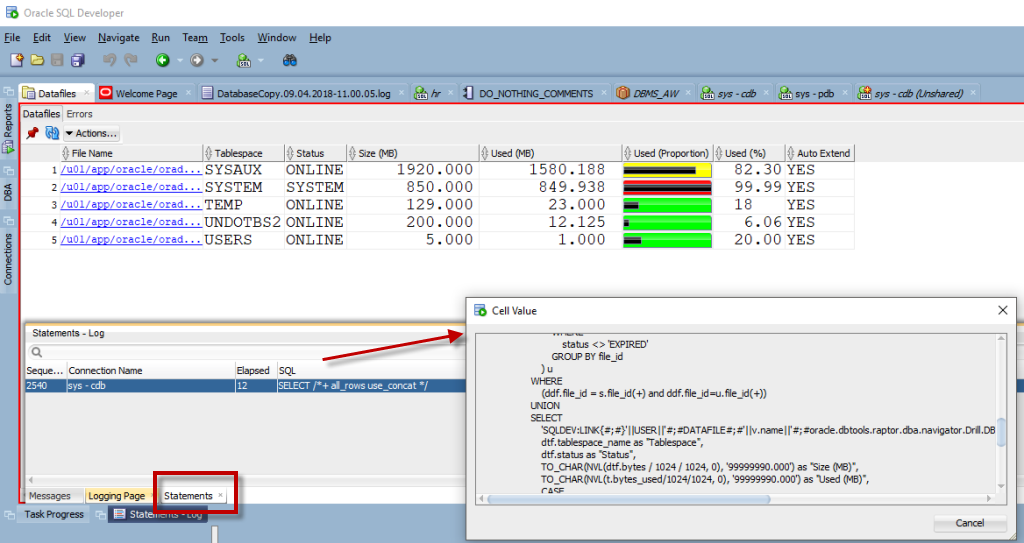1024x543 pixels.
Task: Open UNDOTBS2 datafile path link
Action: 131,222
